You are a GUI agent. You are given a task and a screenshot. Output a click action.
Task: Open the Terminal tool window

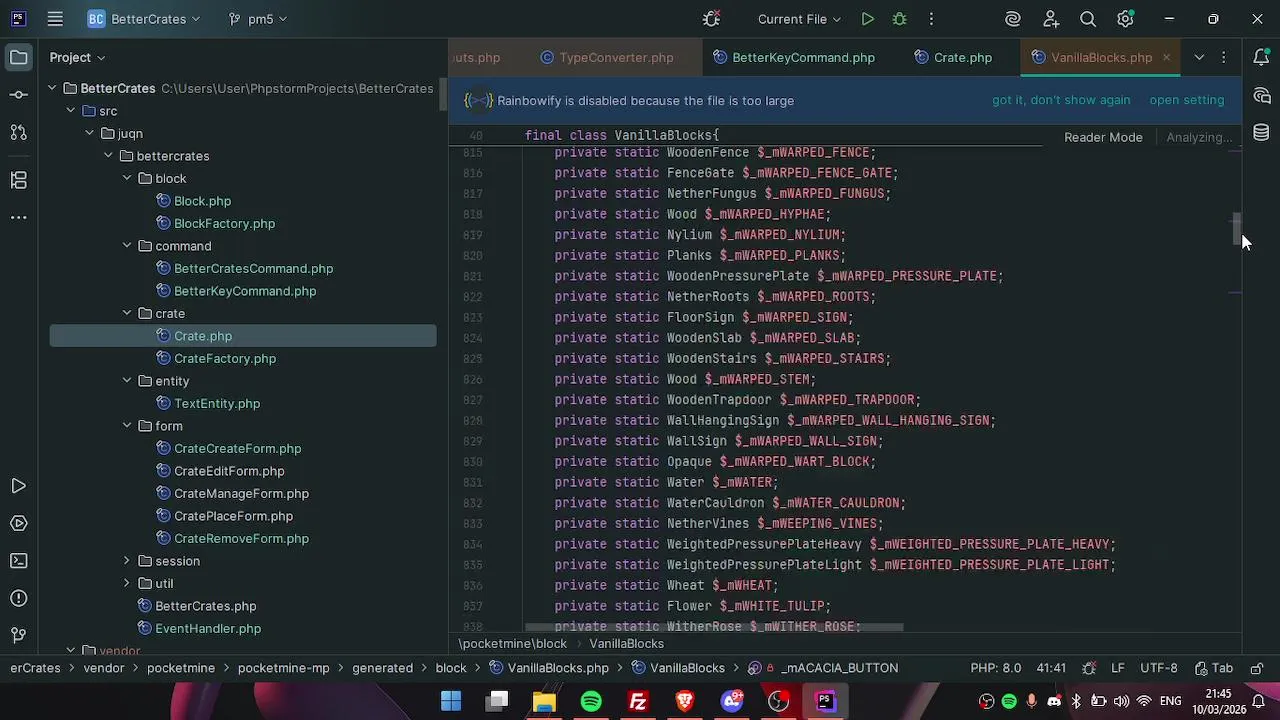click(x=18, y=561)
